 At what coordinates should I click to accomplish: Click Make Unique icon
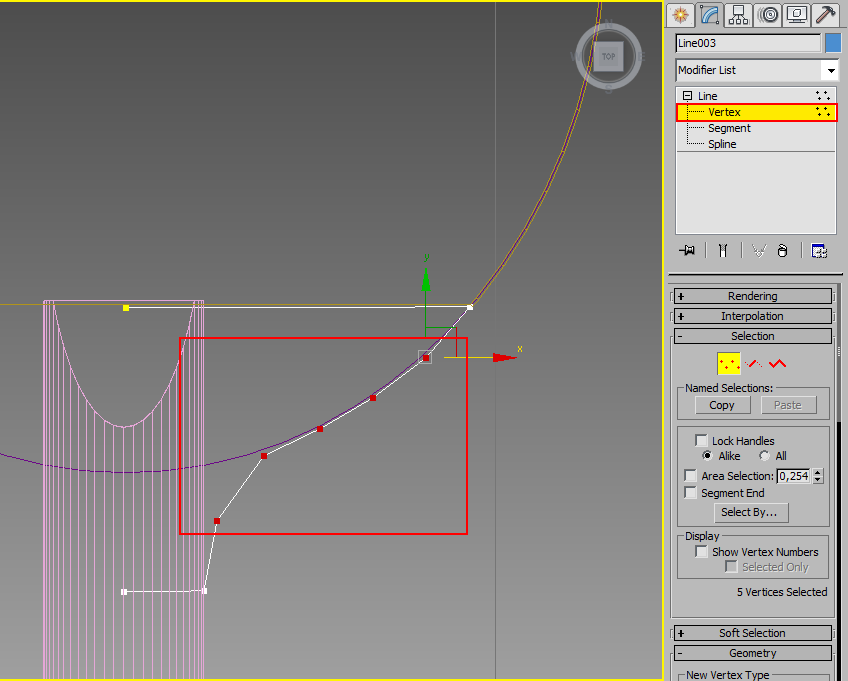(759, 250)
